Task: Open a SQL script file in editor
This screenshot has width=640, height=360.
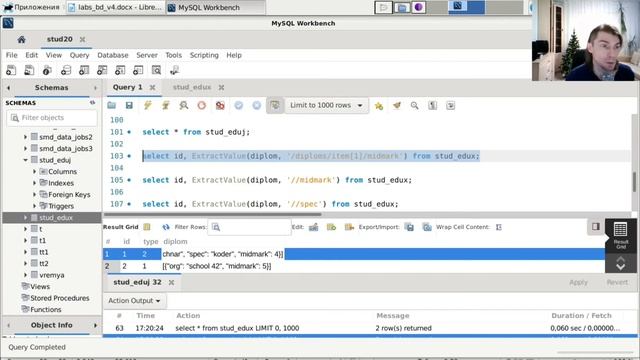Action: pos(111,105)
